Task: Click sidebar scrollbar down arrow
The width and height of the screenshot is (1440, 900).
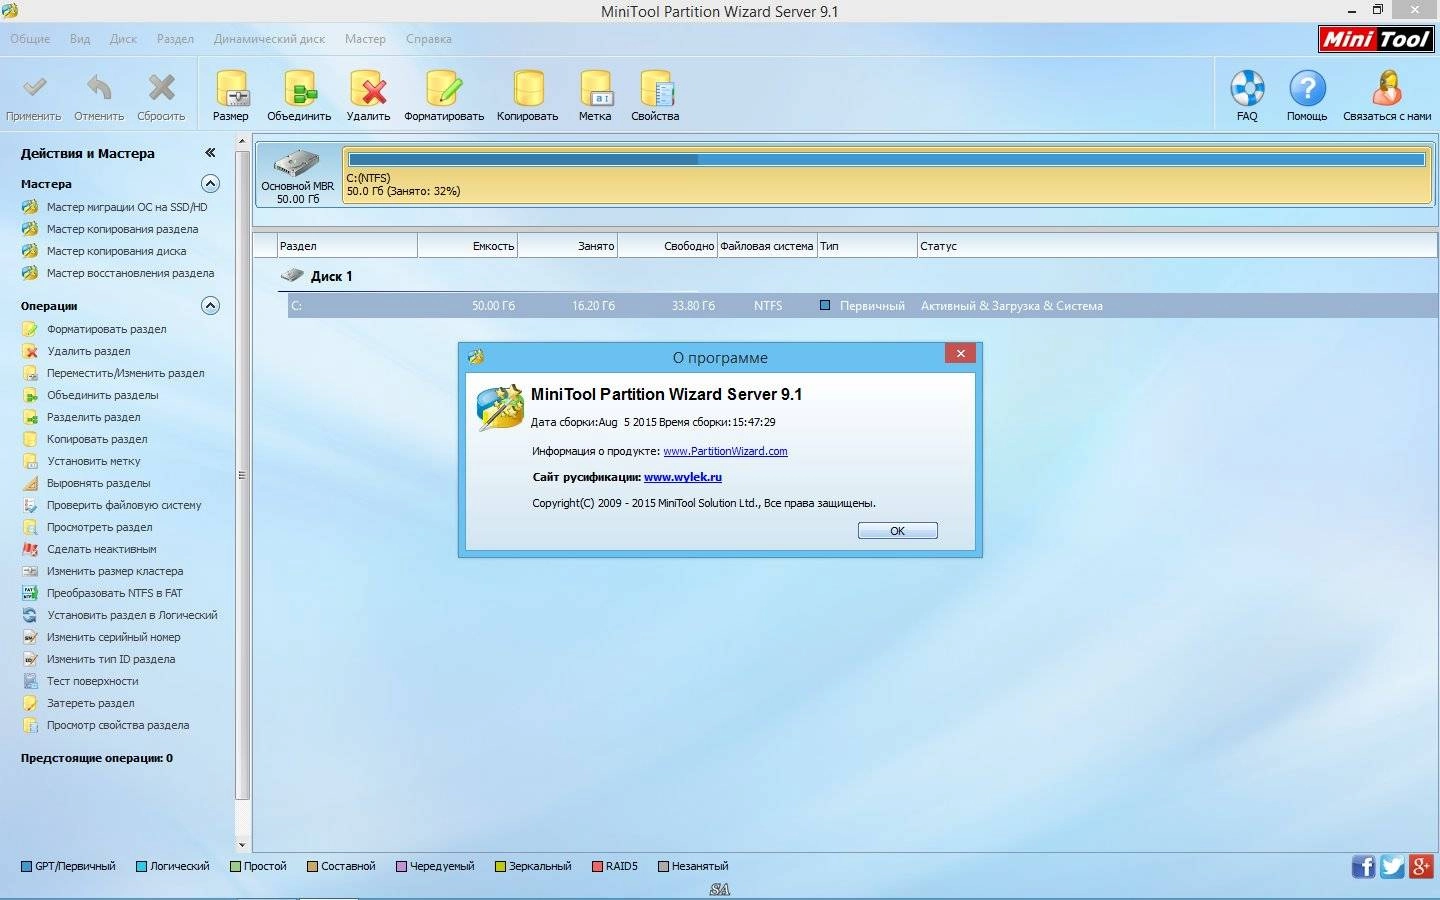Action: (x=242, y=845)
